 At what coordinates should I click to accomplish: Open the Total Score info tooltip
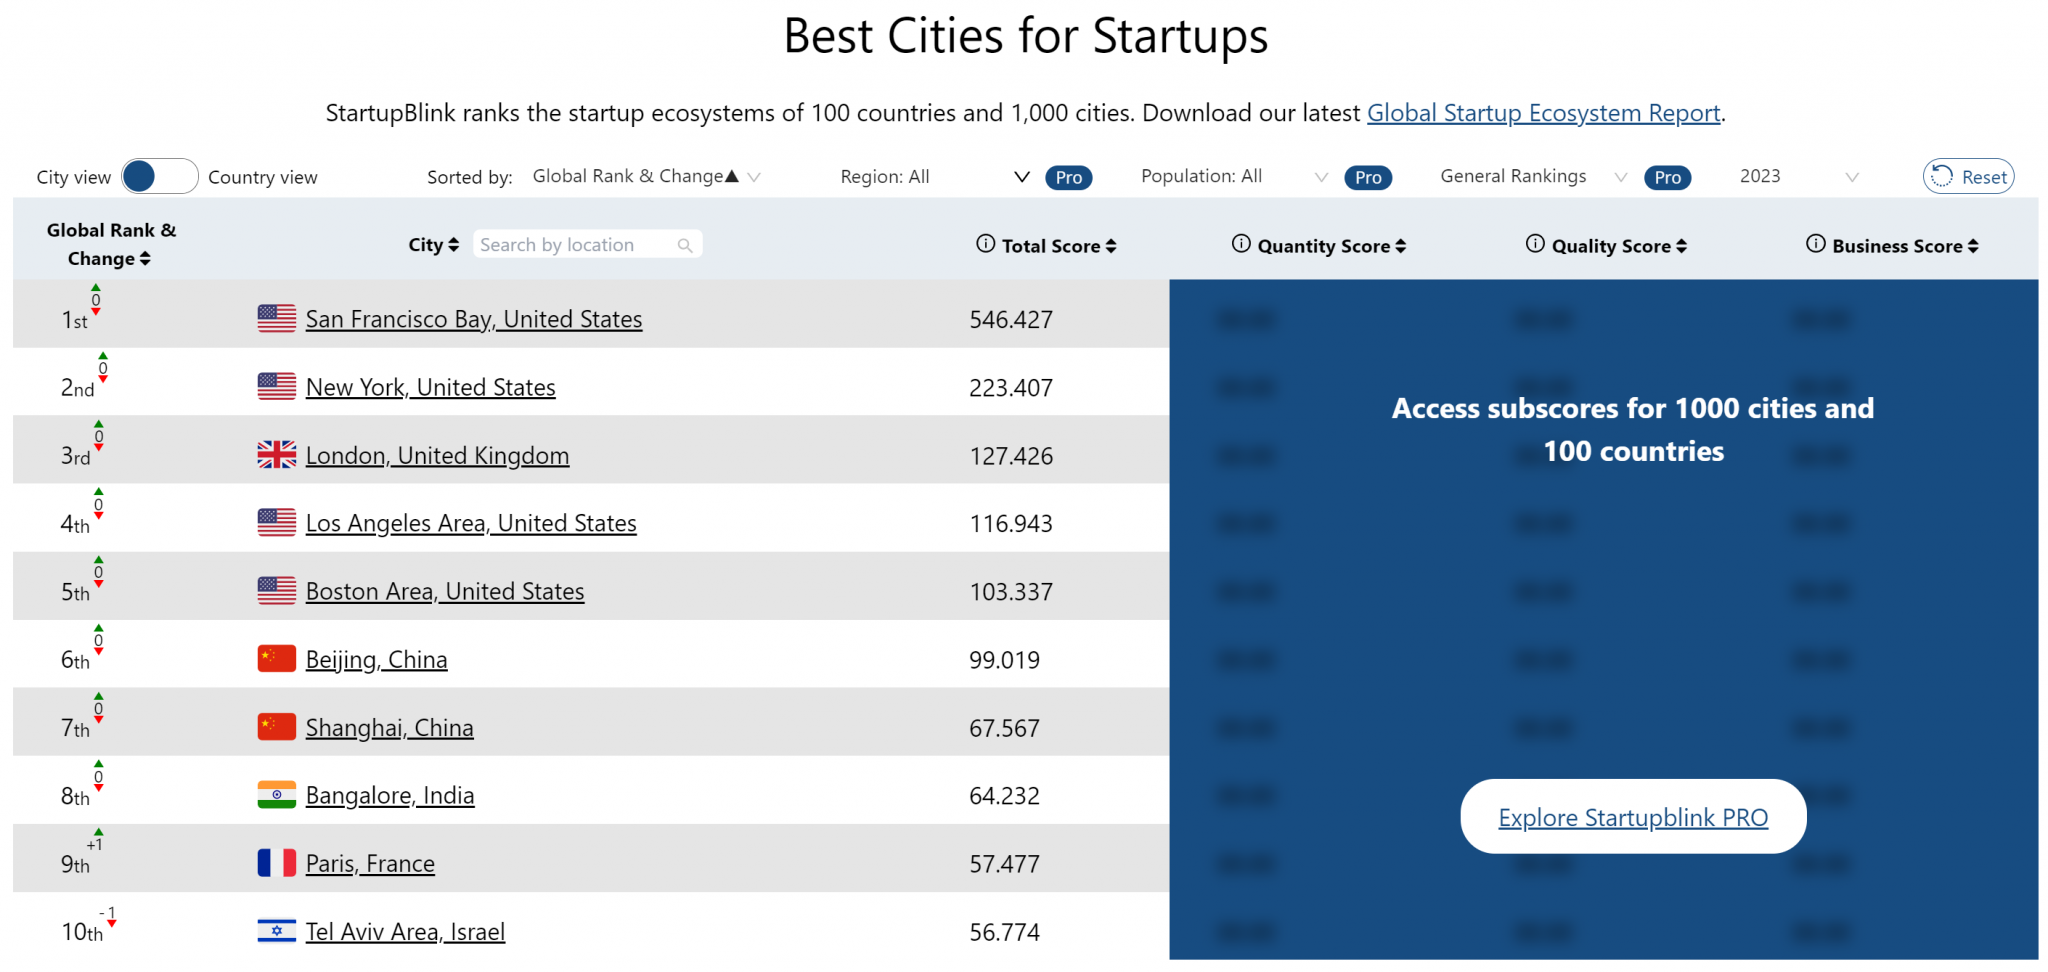pyautogui.click(x=984, y=244)
